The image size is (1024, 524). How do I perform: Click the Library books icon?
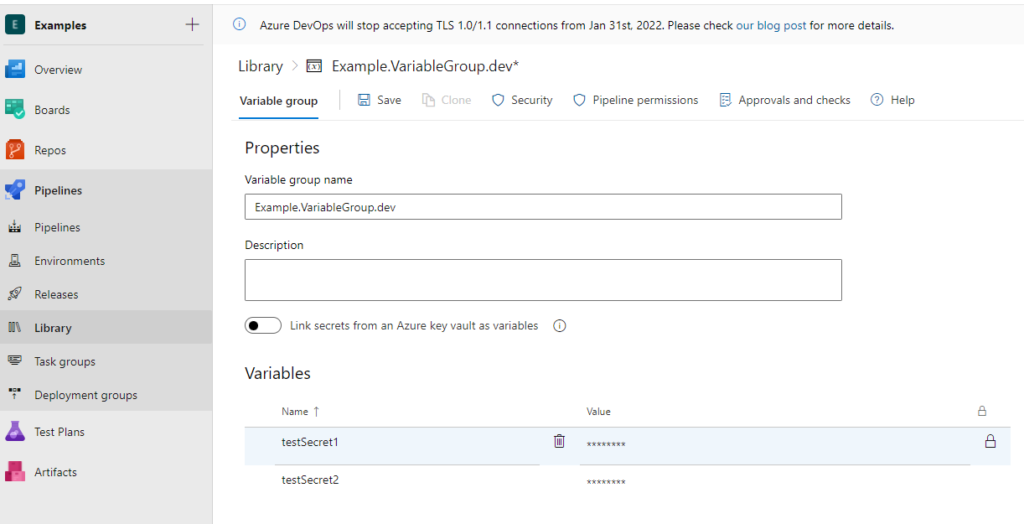click(x=14, y=327)
